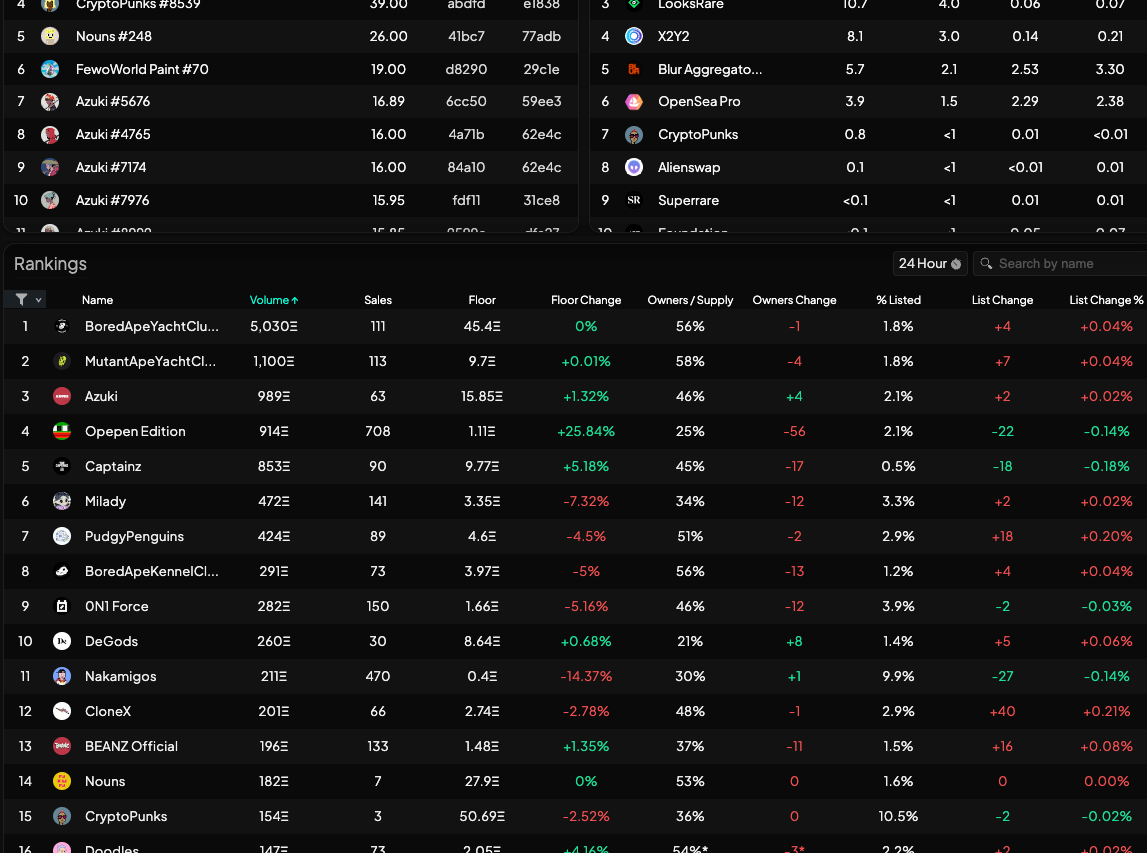This screenshot has height=853, width=1147.
Task: Click the FewoWorld Paint #70 thumbnail icon
Action: click(50, 69)
